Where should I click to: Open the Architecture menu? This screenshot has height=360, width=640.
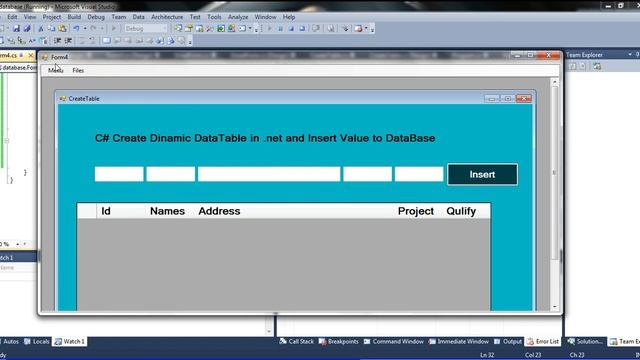[167, 17]
